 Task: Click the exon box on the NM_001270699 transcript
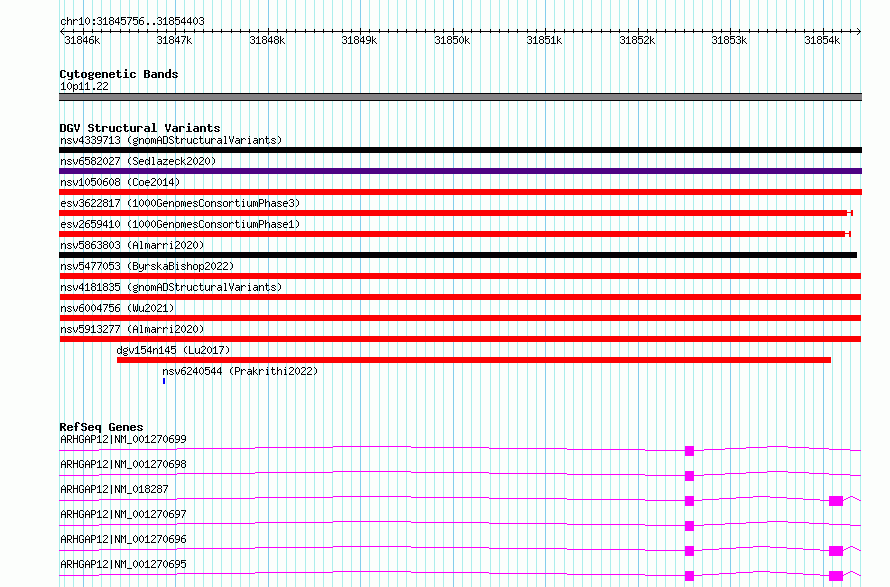tap(689, 451)
